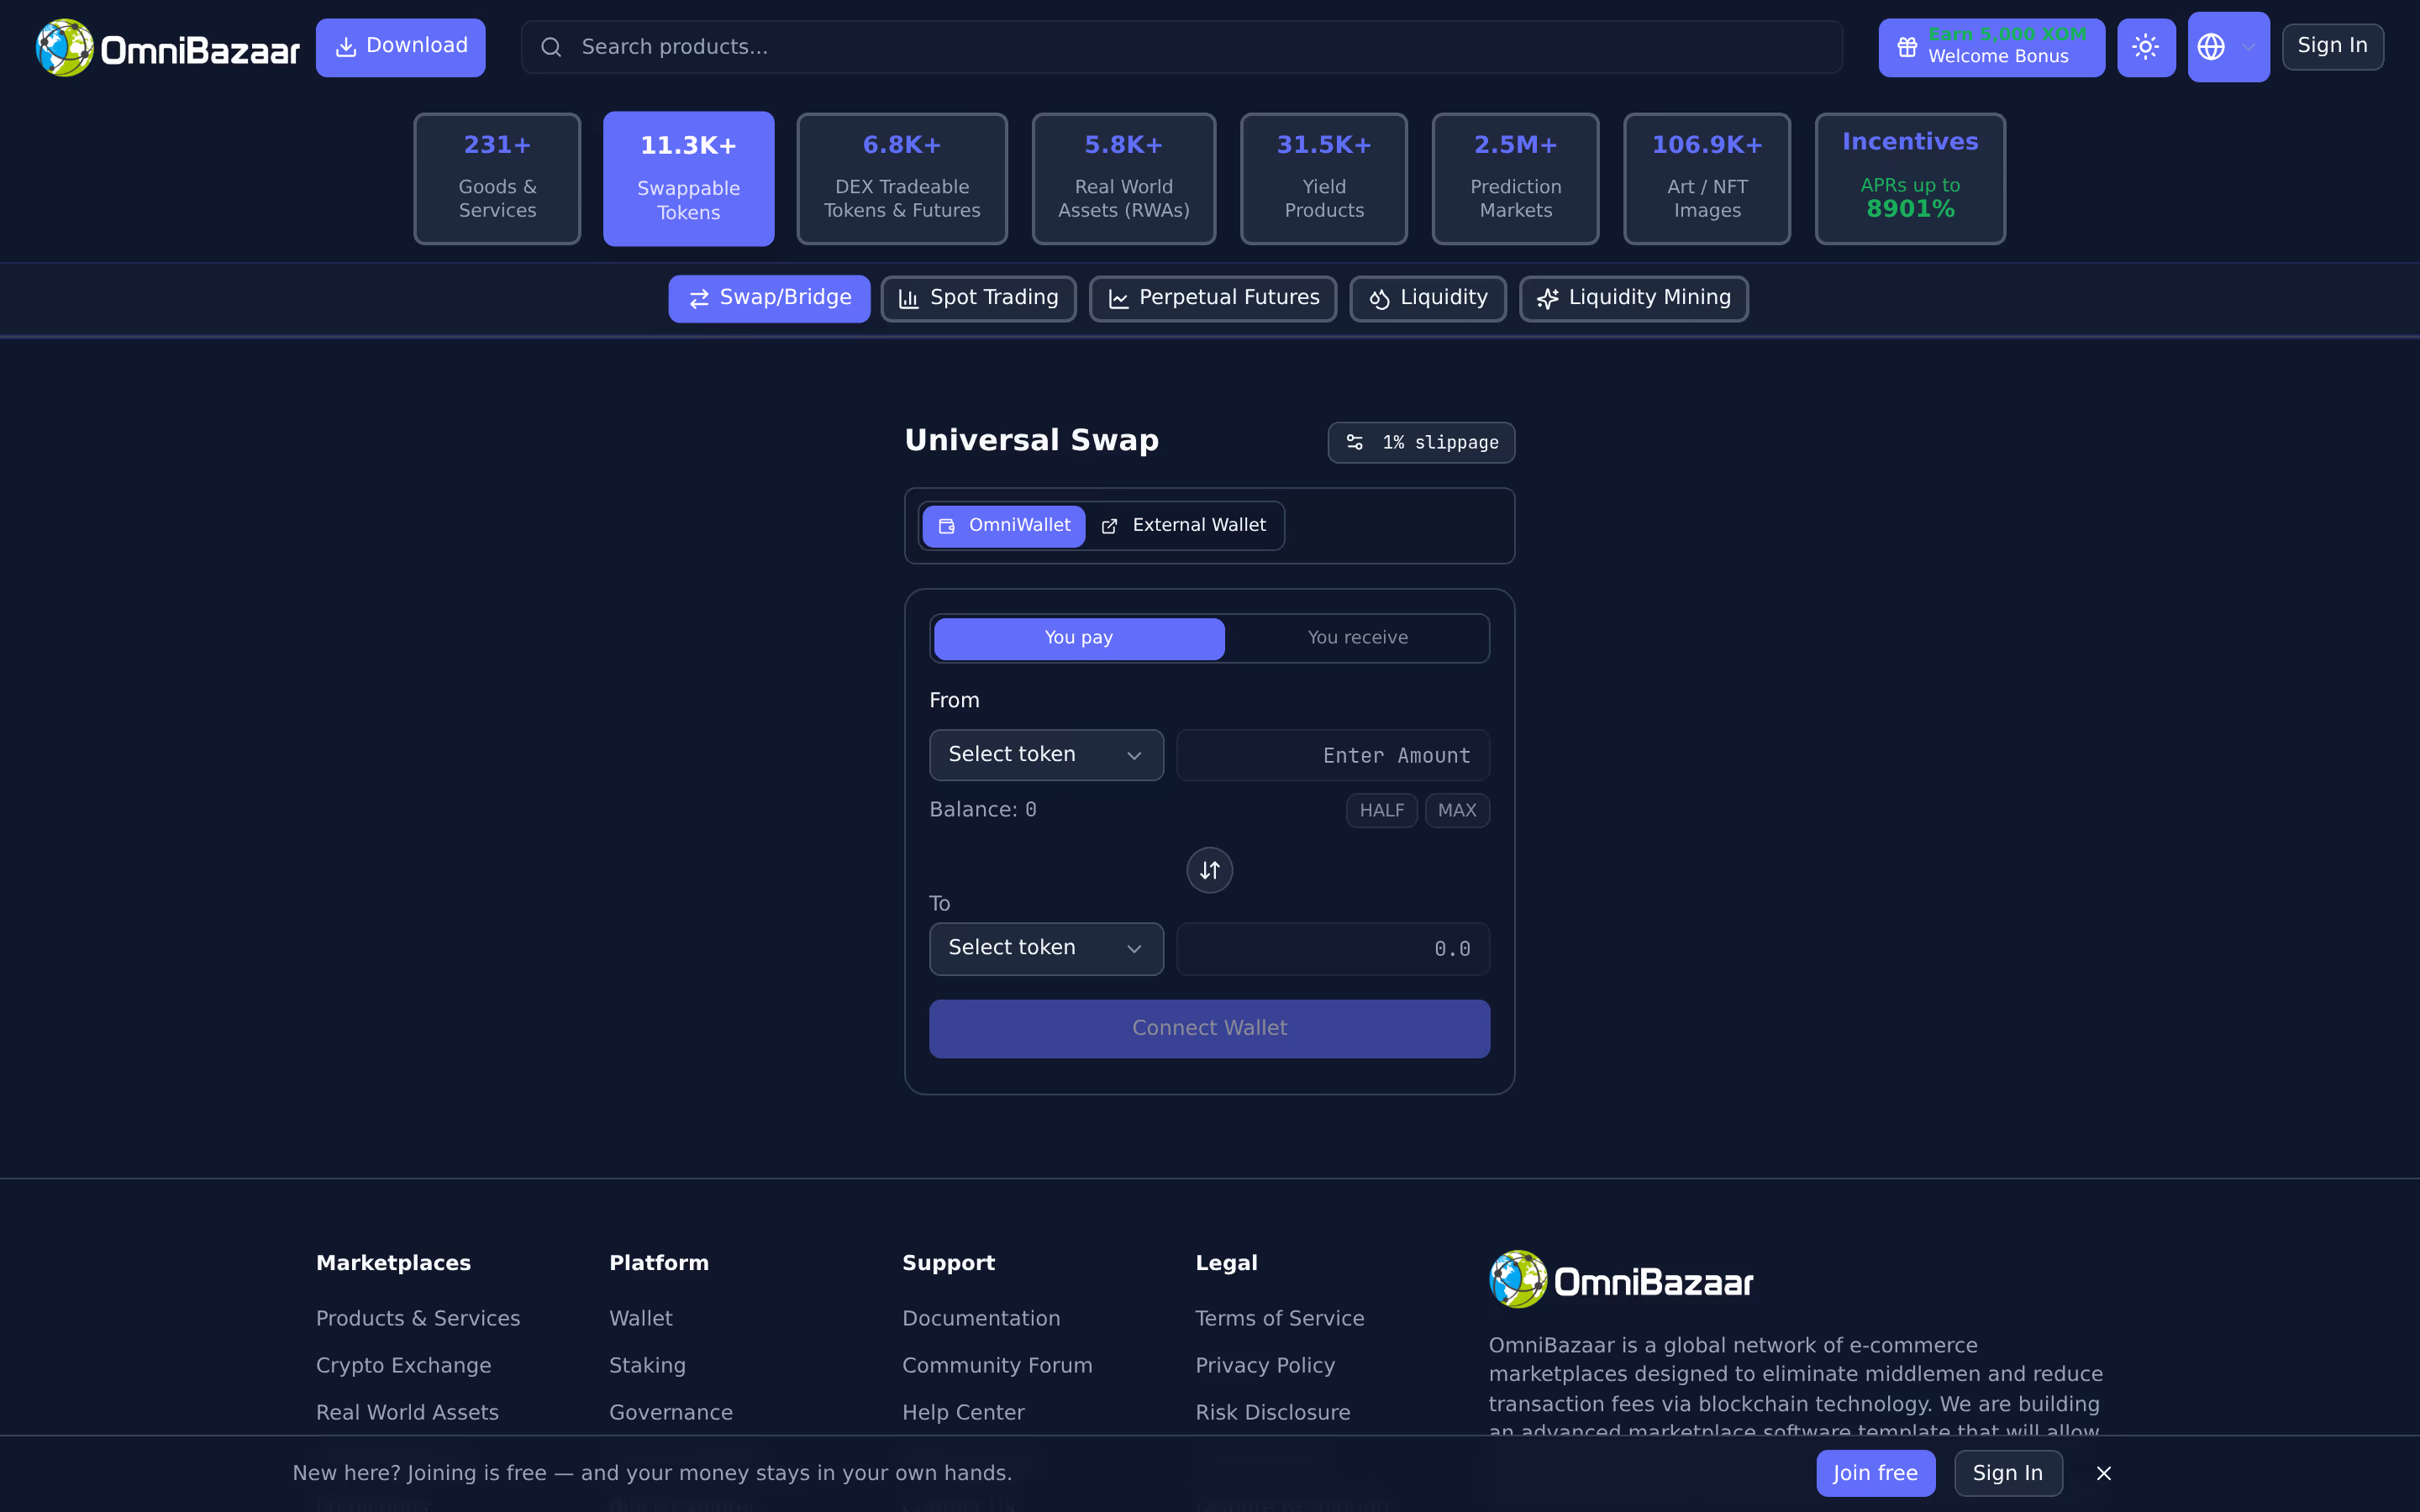Open the Goods & Services card
Viewport: 2420px width, 1512px height.
tap(497, 179)
